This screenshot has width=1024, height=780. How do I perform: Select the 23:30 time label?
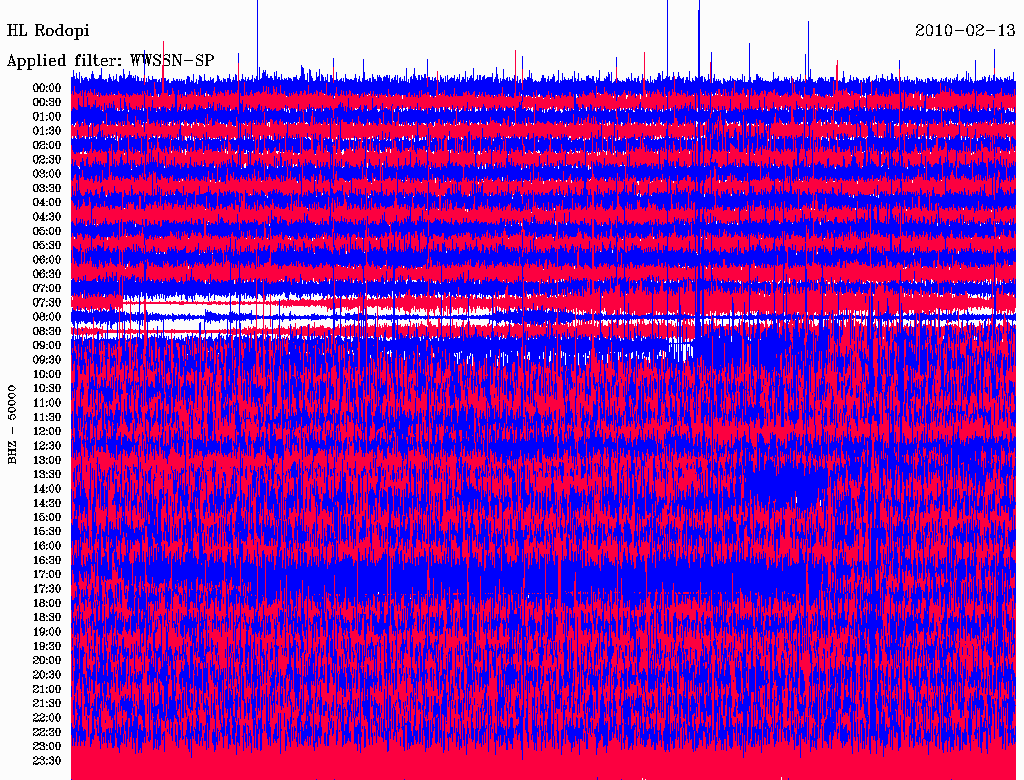pyautogui.click(x=47, y=761)
